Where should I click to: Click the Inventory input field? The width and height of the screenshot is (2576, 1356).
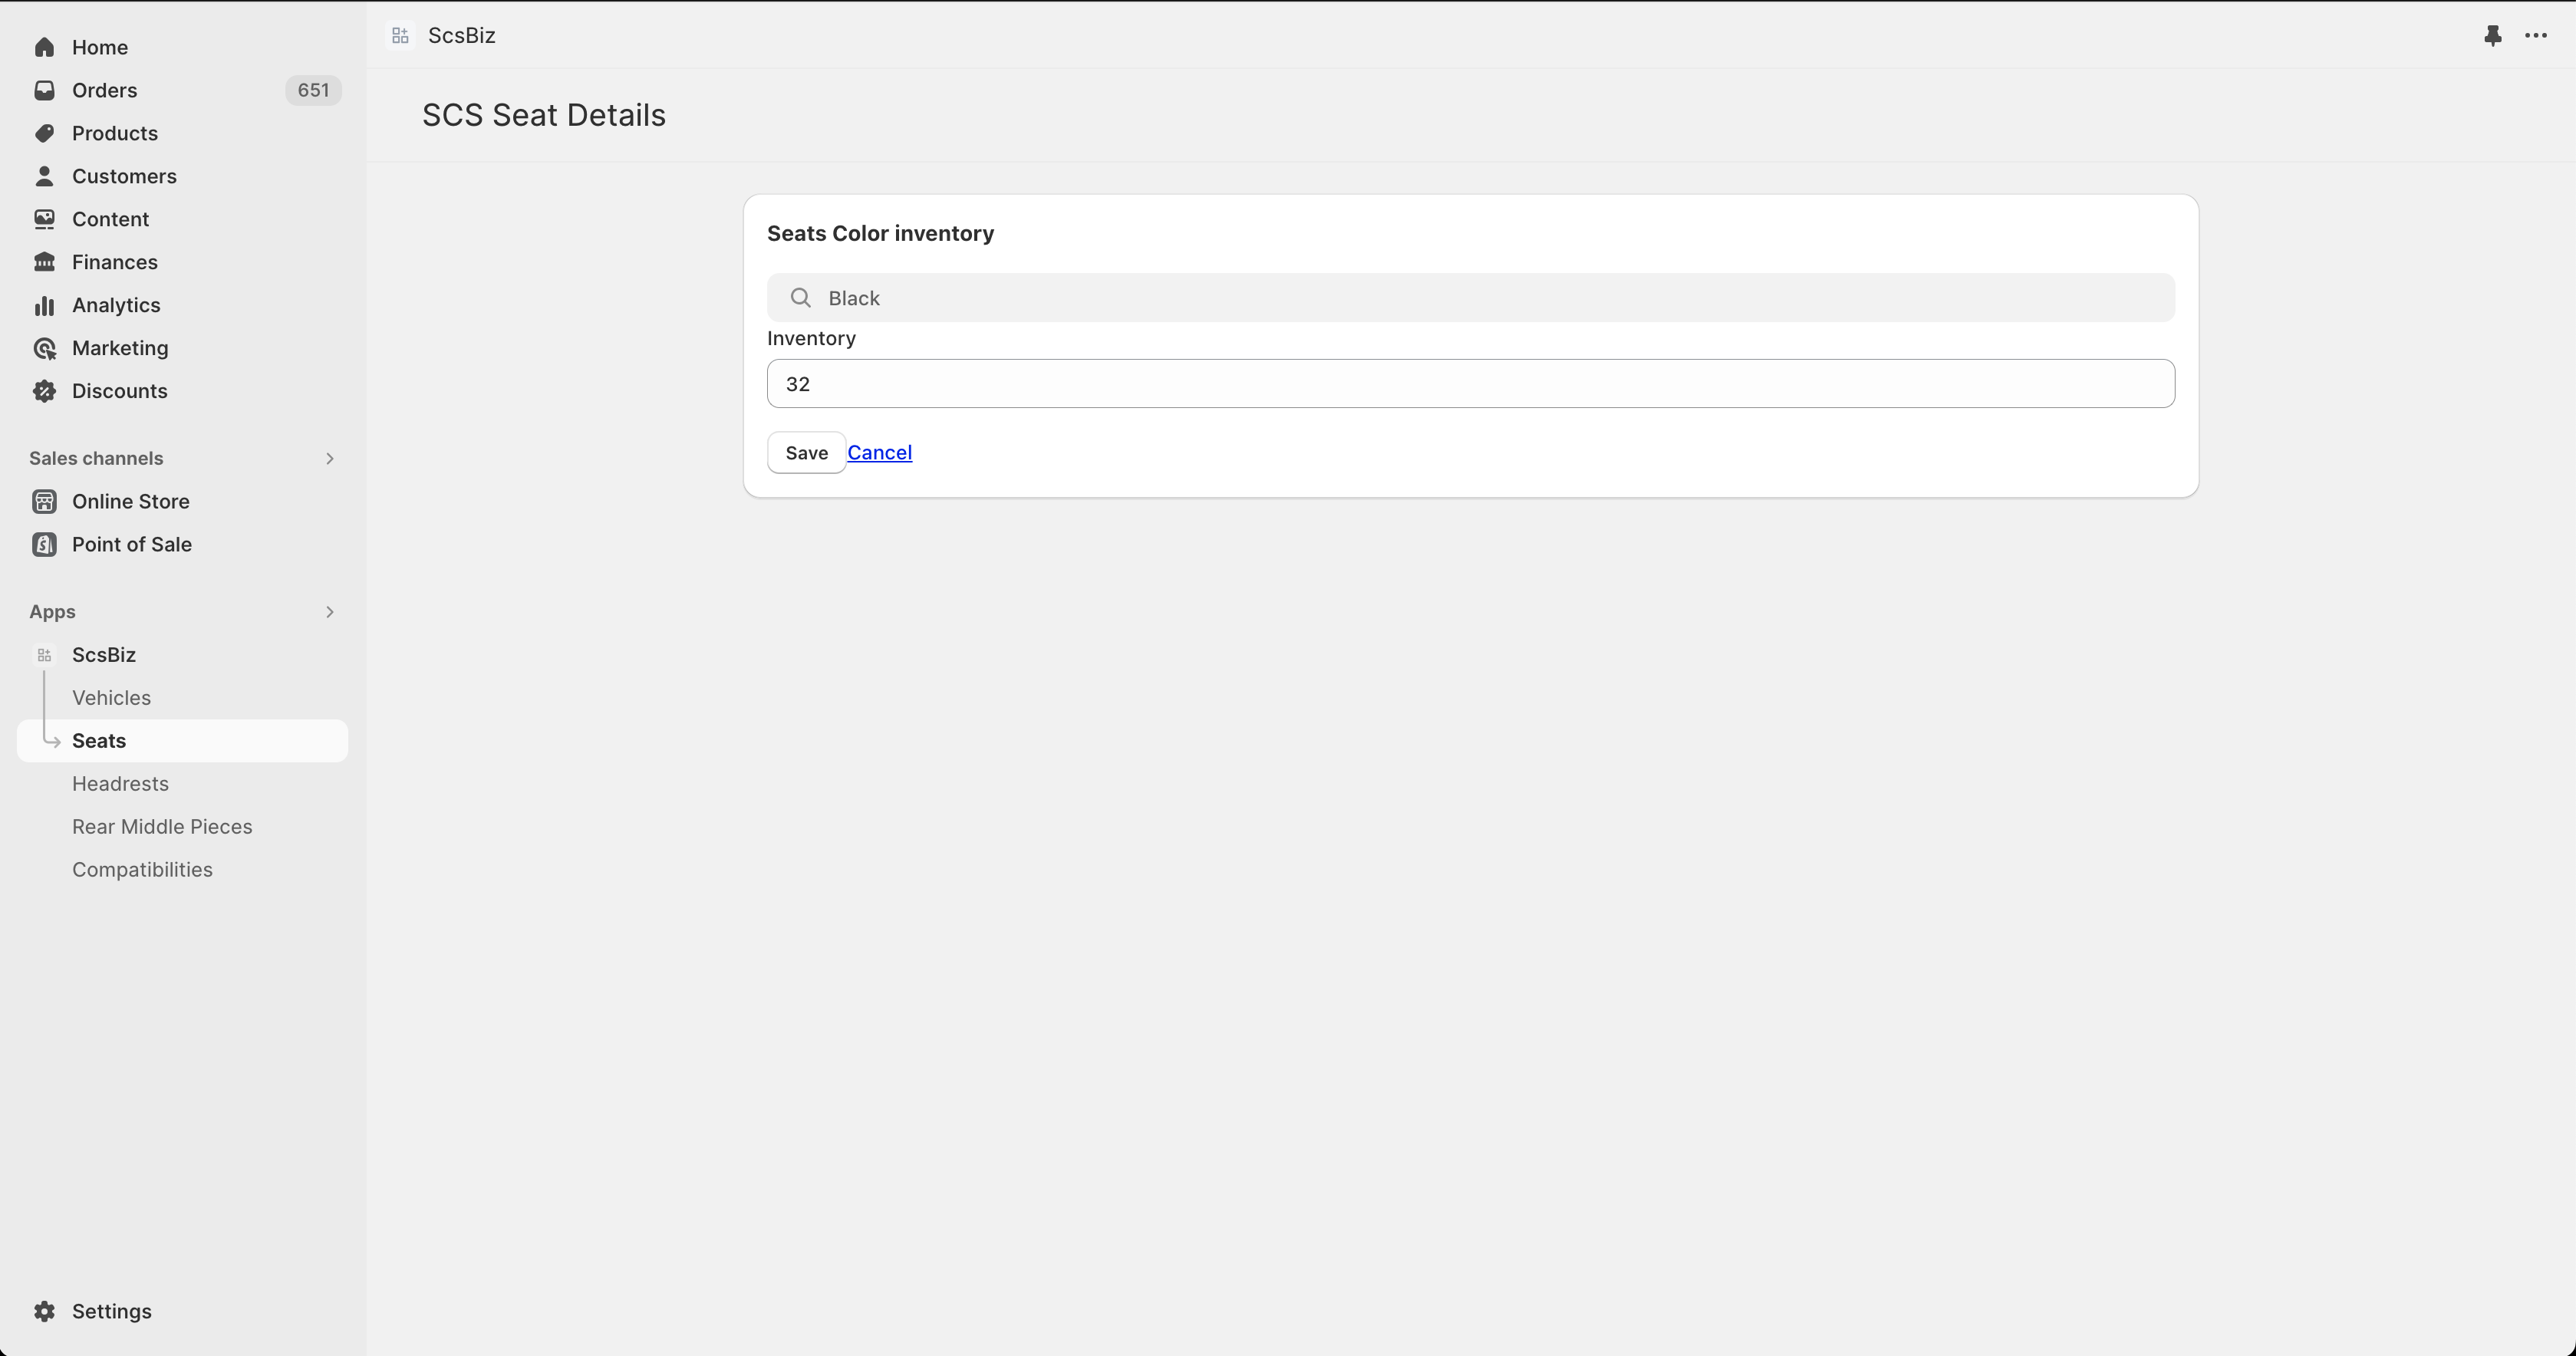pyautogui.click(x=1470, y=383)
